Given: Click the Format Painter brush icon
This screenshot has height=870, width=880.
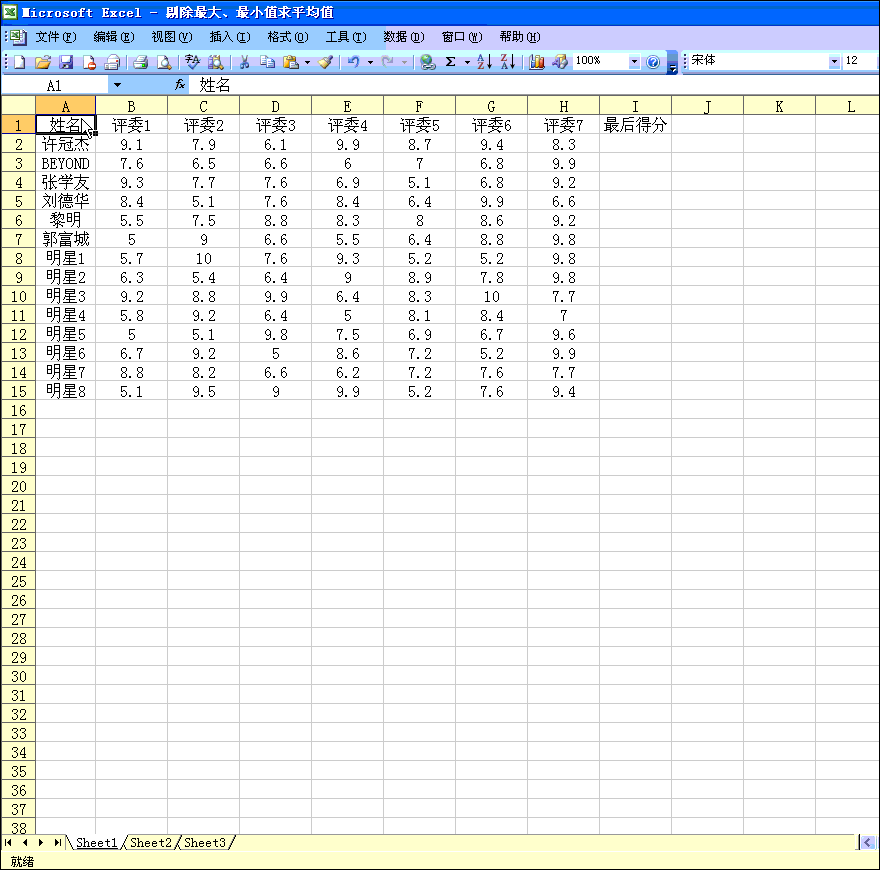Looking at the screenshot, I should pyautogui.click(x=325, y=62).
